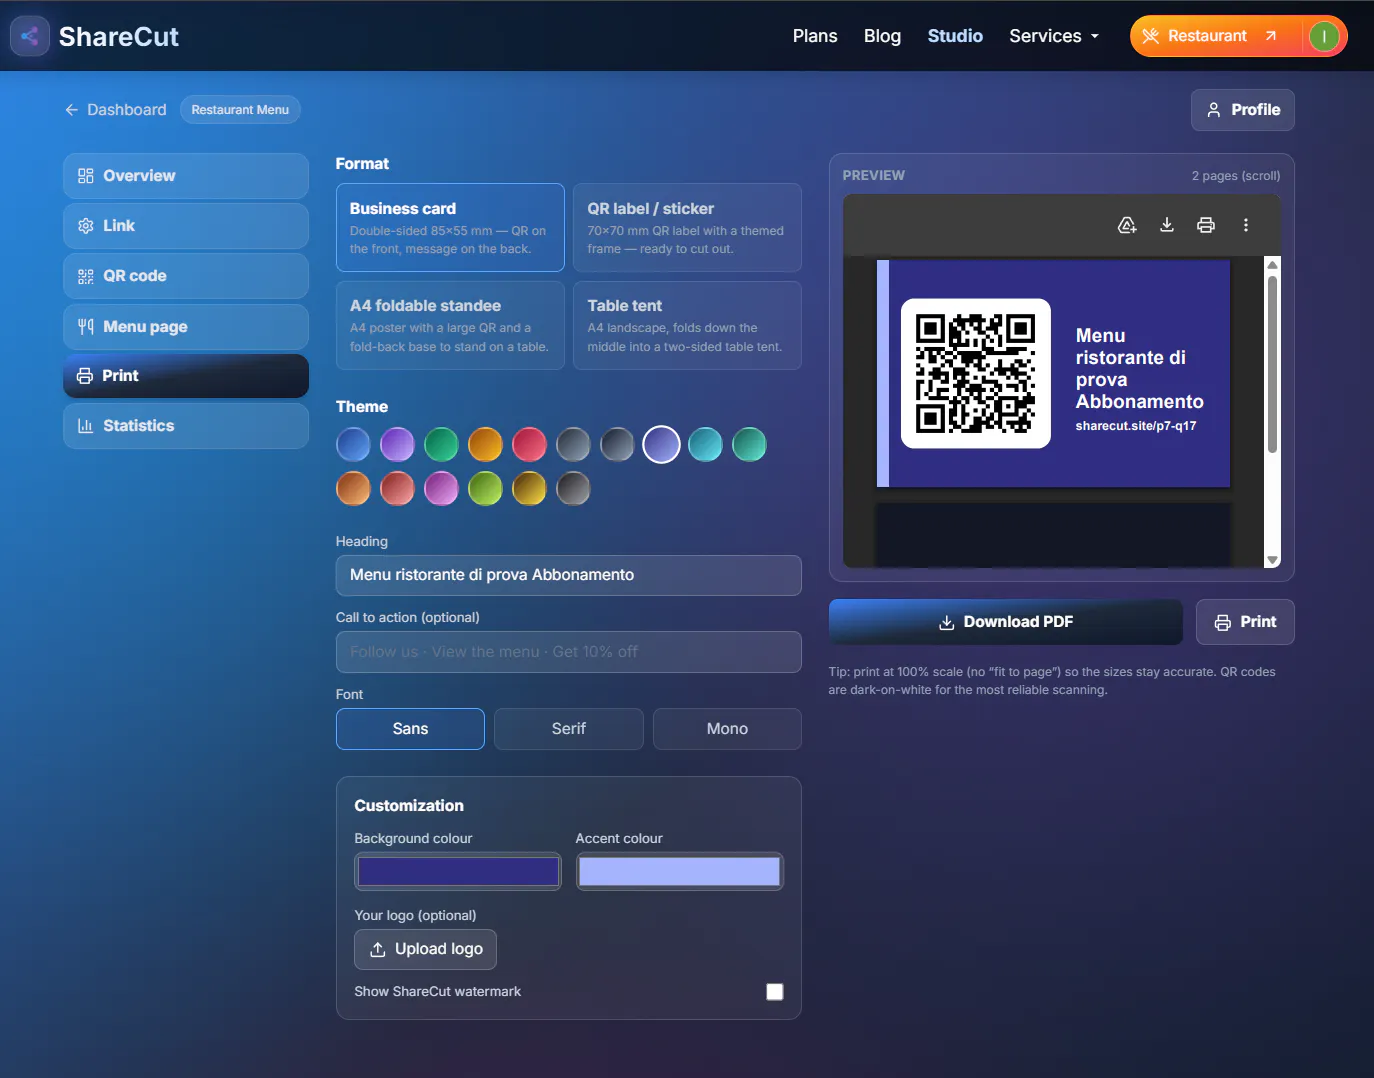The width and height of the screenshot is (1374, 1078).
Task: Select the Print item in the sidebar
Action: click(186, 376)
